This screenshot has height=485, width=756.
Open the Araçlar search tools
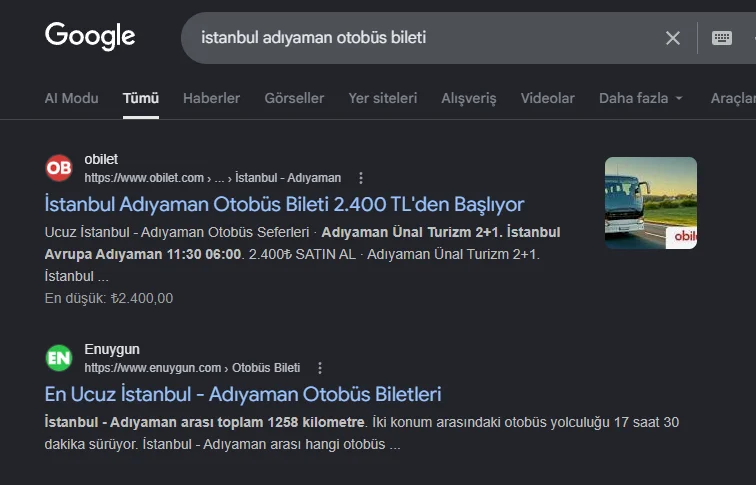(x=733, y=98)
